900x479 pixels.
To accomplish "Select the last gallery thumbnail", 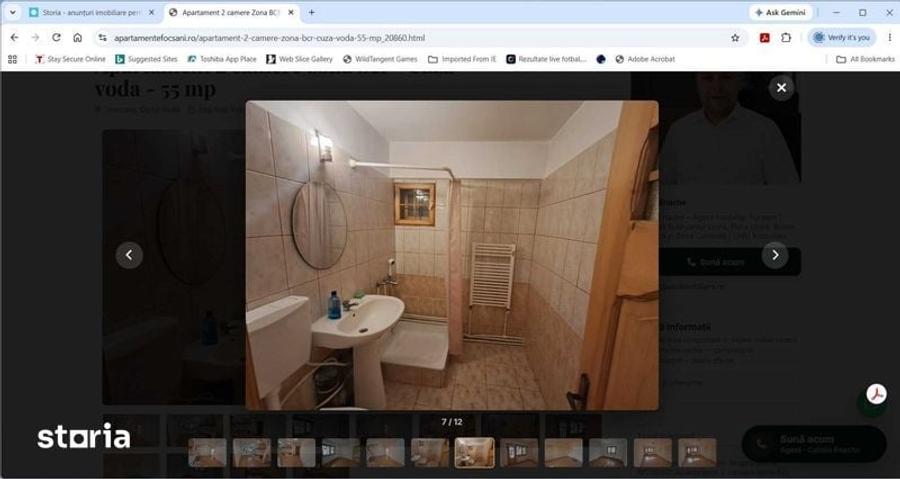I will (x=697, y=453).
